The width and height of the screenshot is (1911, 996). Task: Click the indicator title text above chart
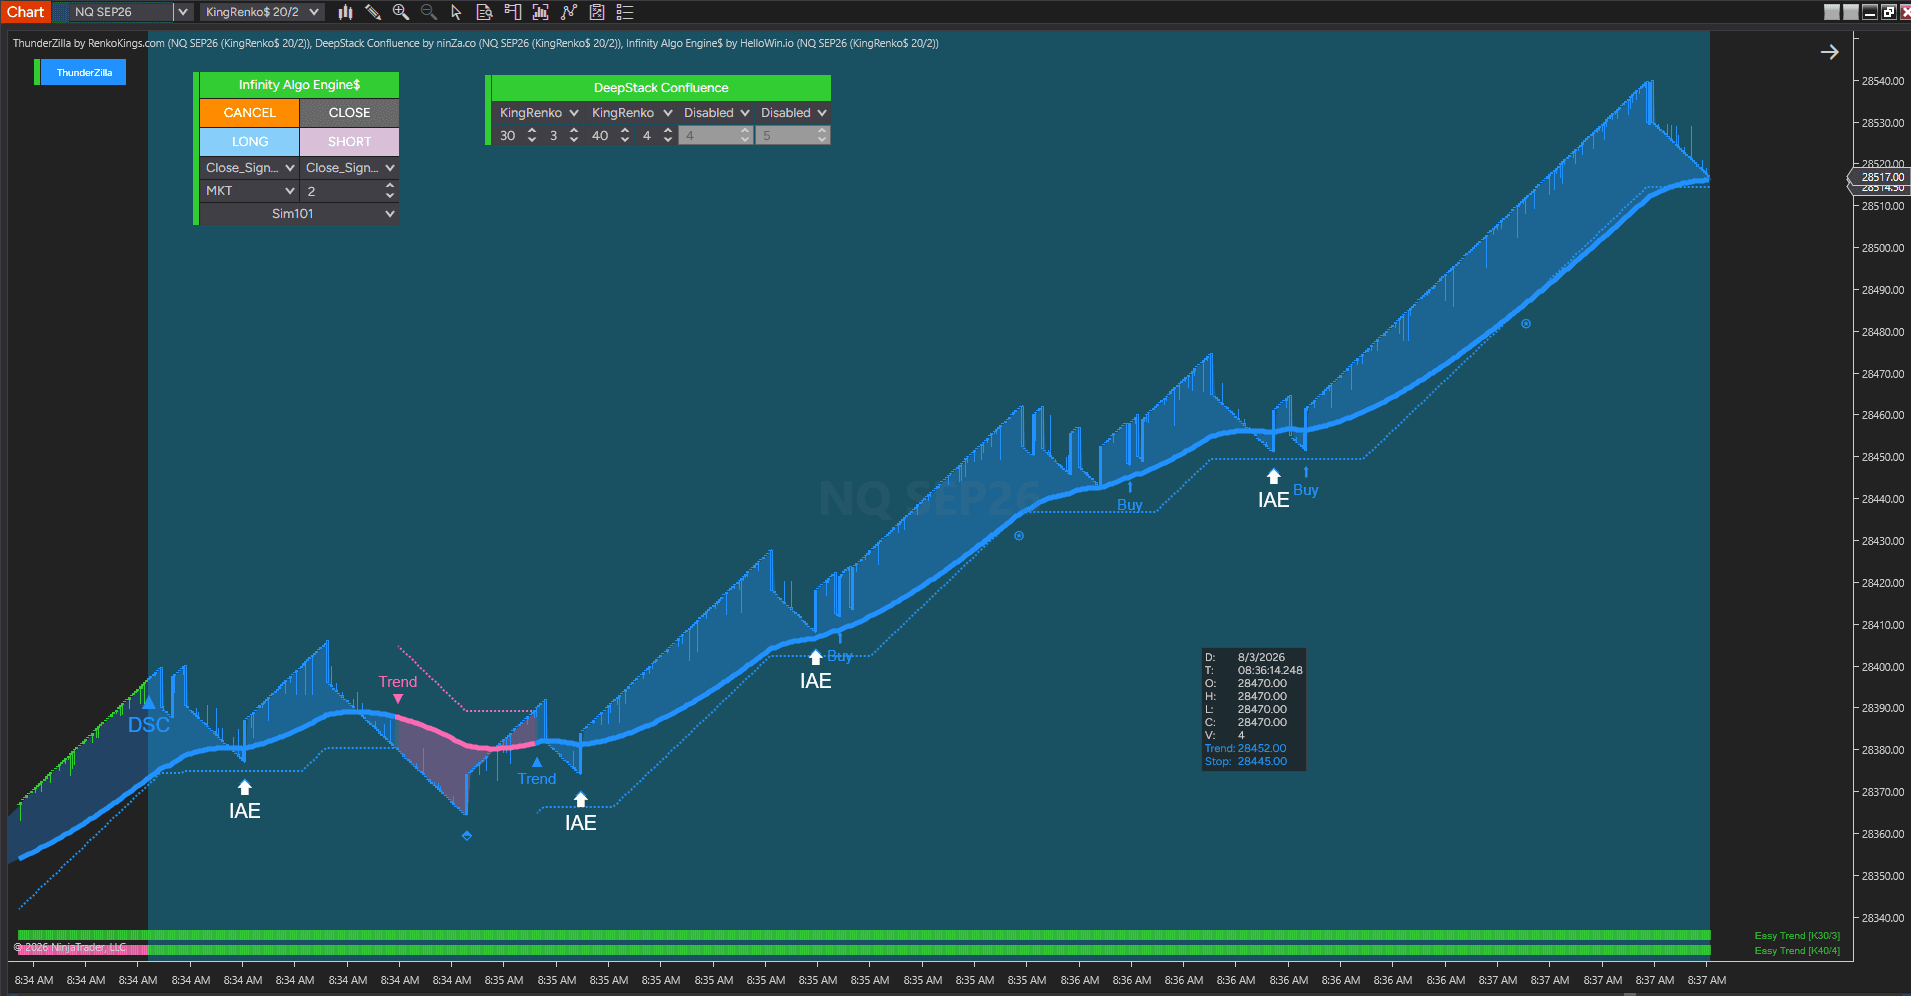tap(475, 43)
